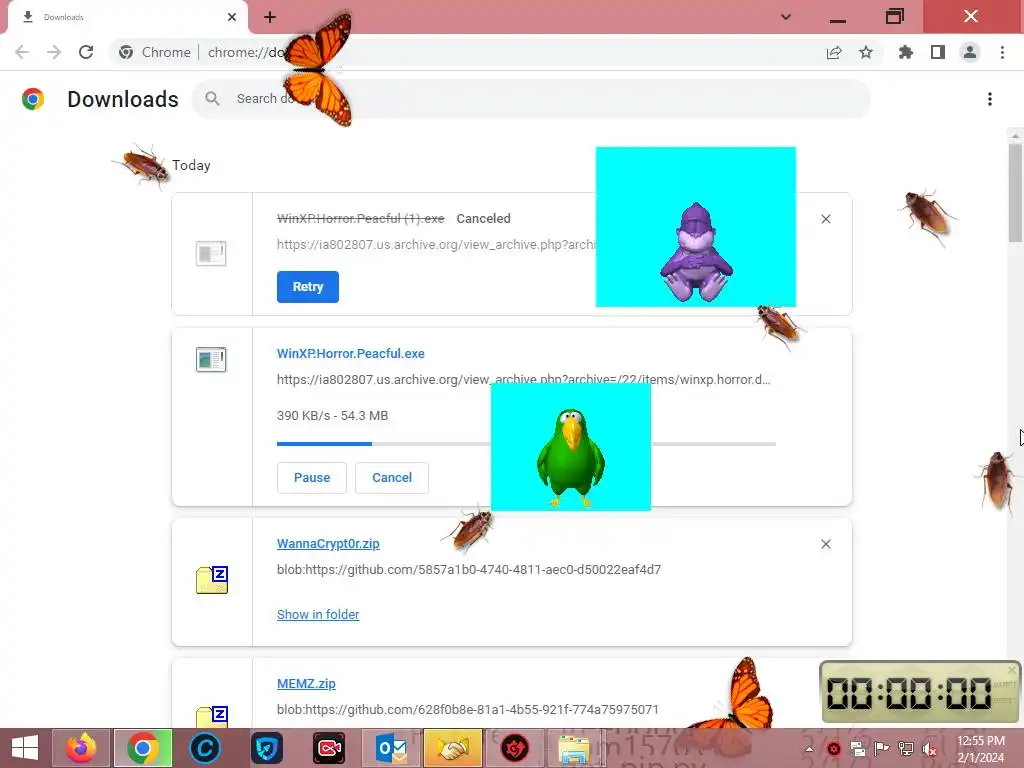Toggle the side panel icon
The width and height of the screenshot is (1024, 768).
click(x=938, y=52)
